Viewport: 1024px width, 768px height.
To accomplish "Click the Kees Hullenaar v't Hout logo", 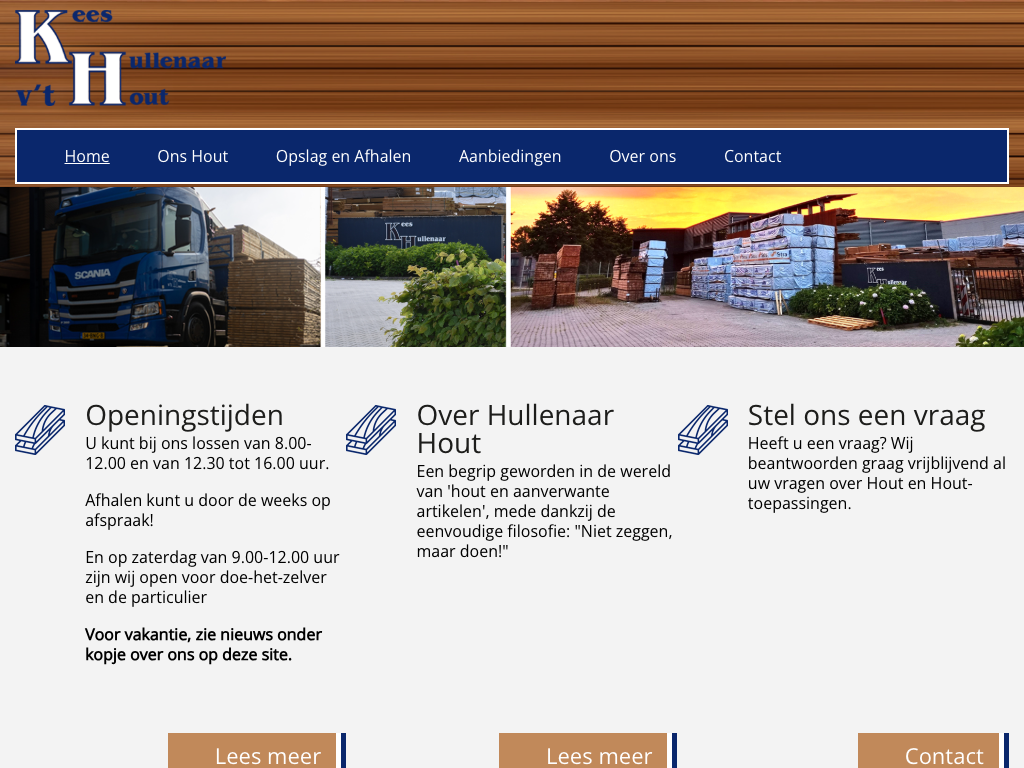I will click(120, 60).
